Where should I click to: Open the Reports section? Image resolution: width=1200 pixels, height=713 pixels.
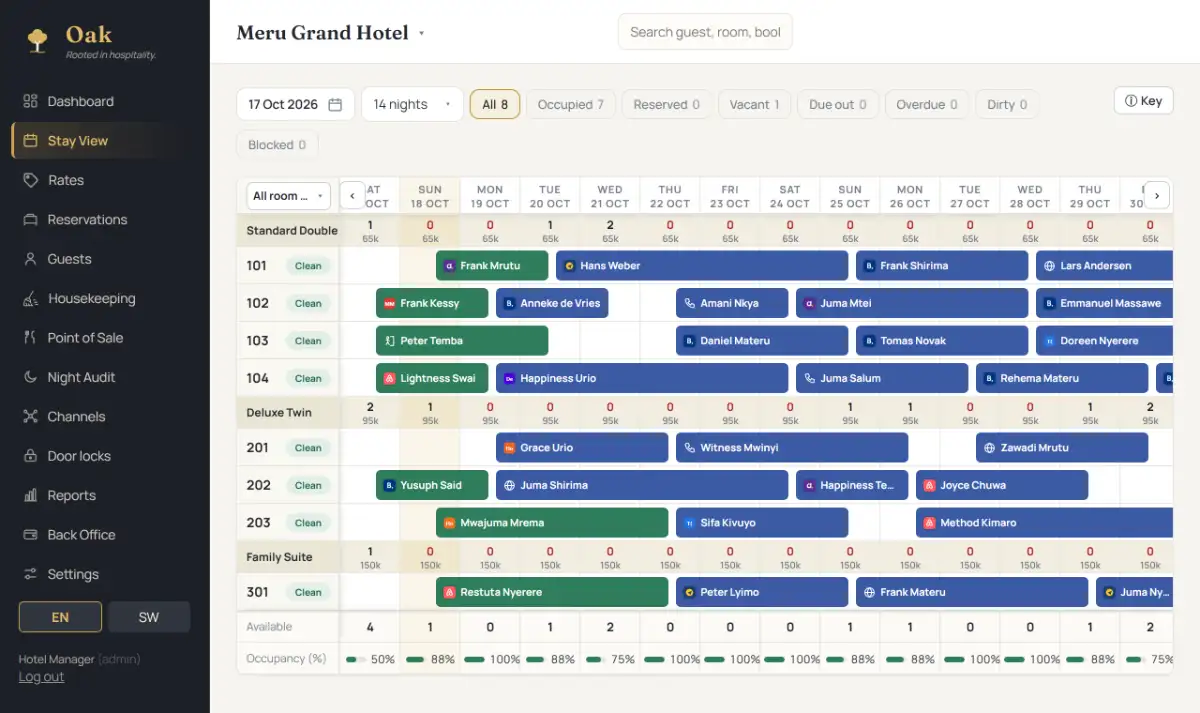pyautogui.click(x=100, y=495)
